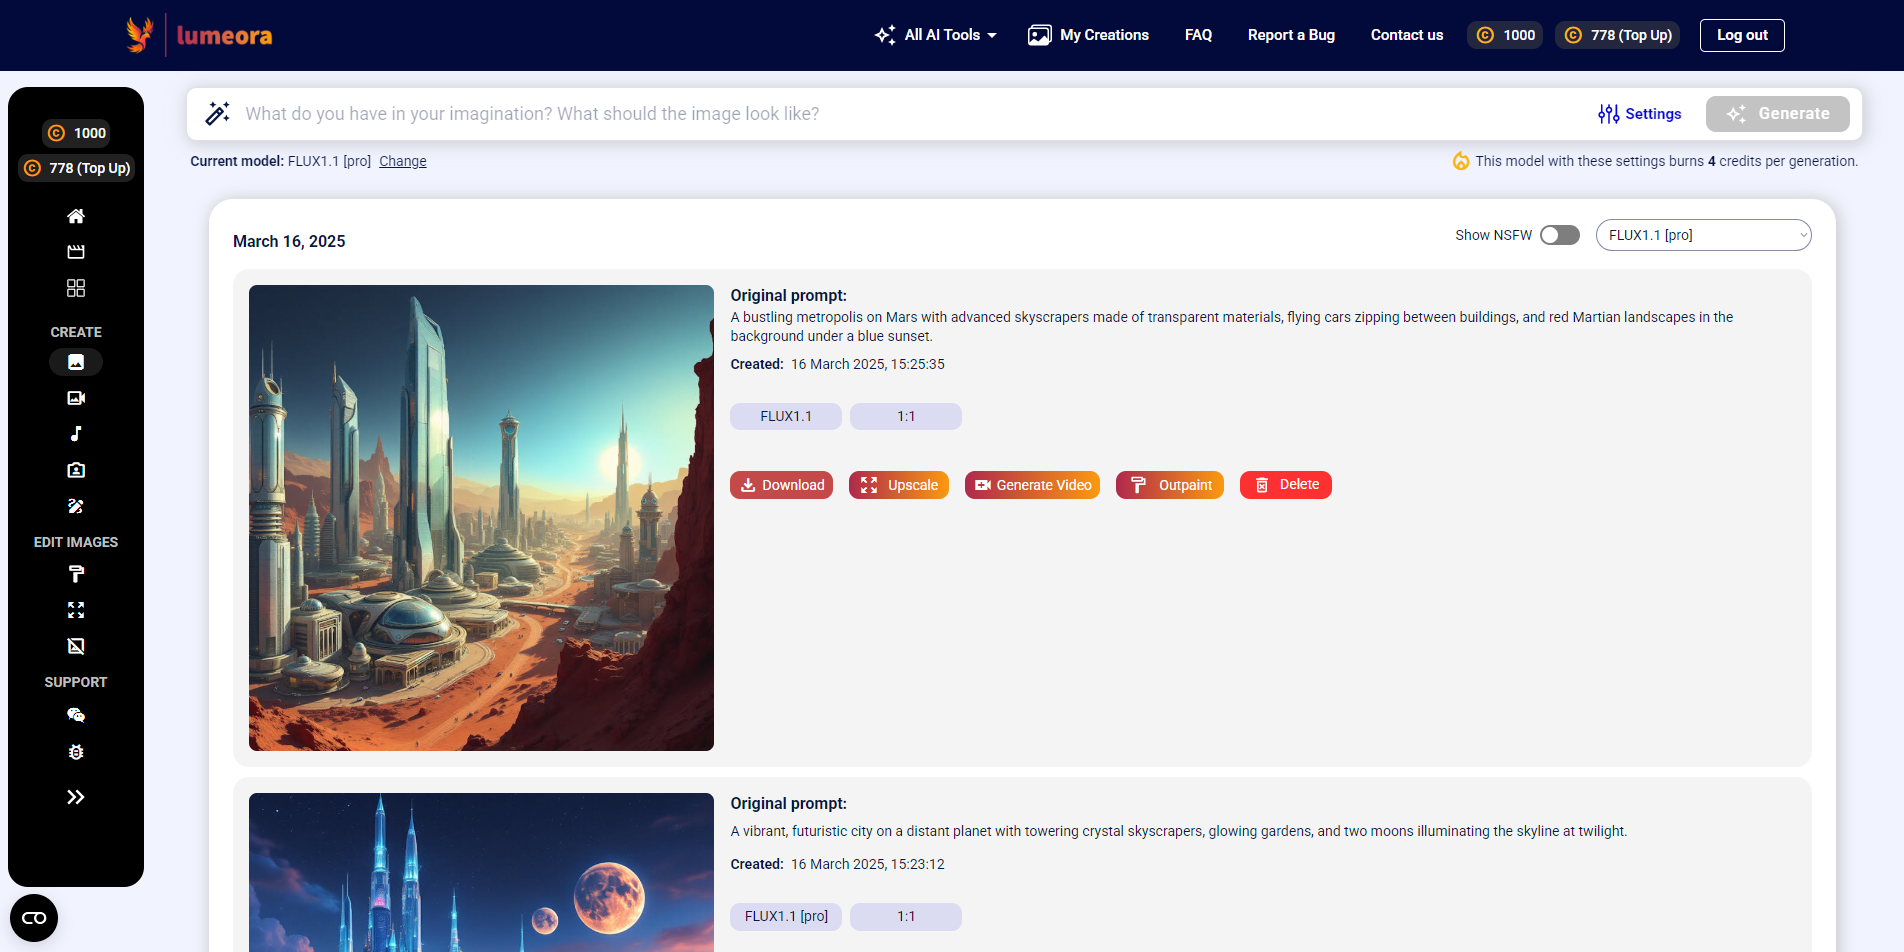This screenshot has height=952, width=1904.
Task: Toggle the Show NSFW switch
Action: tap(1559, 235)
